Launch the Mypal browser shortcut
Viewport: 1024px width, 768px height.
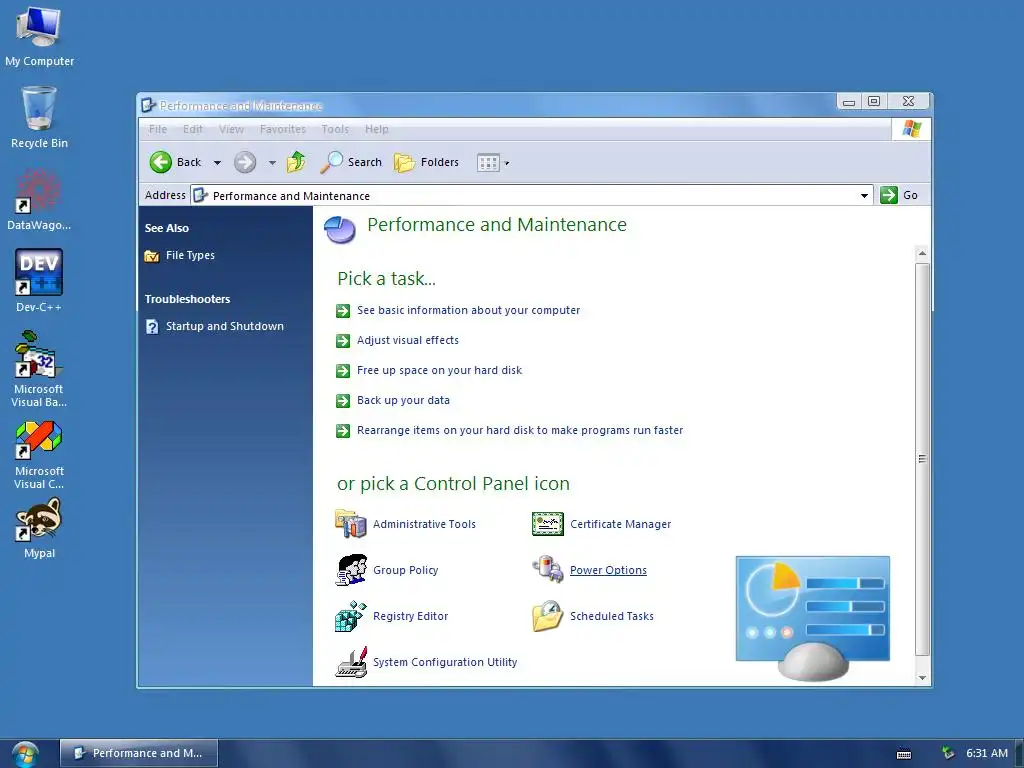(39, 528)
